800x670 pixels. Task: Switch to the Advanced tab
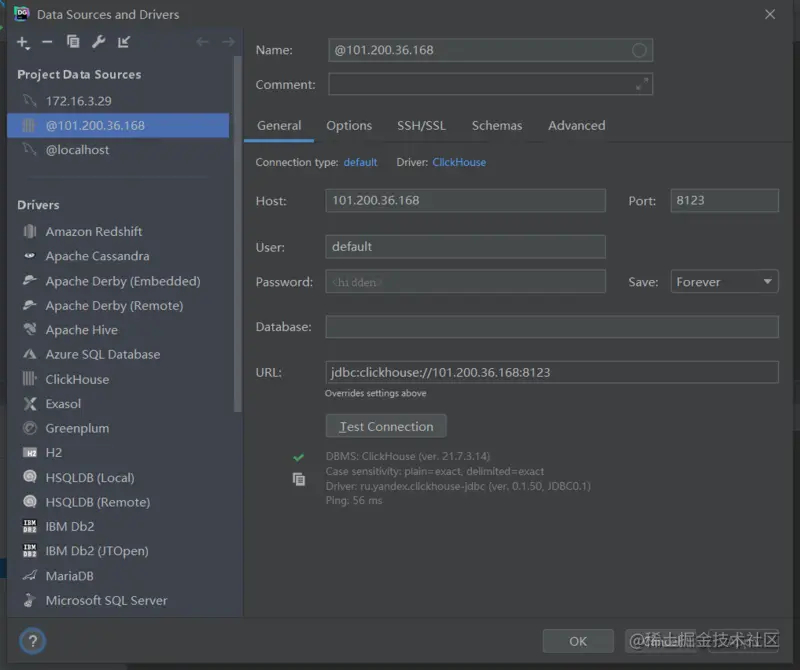[577, 126]
